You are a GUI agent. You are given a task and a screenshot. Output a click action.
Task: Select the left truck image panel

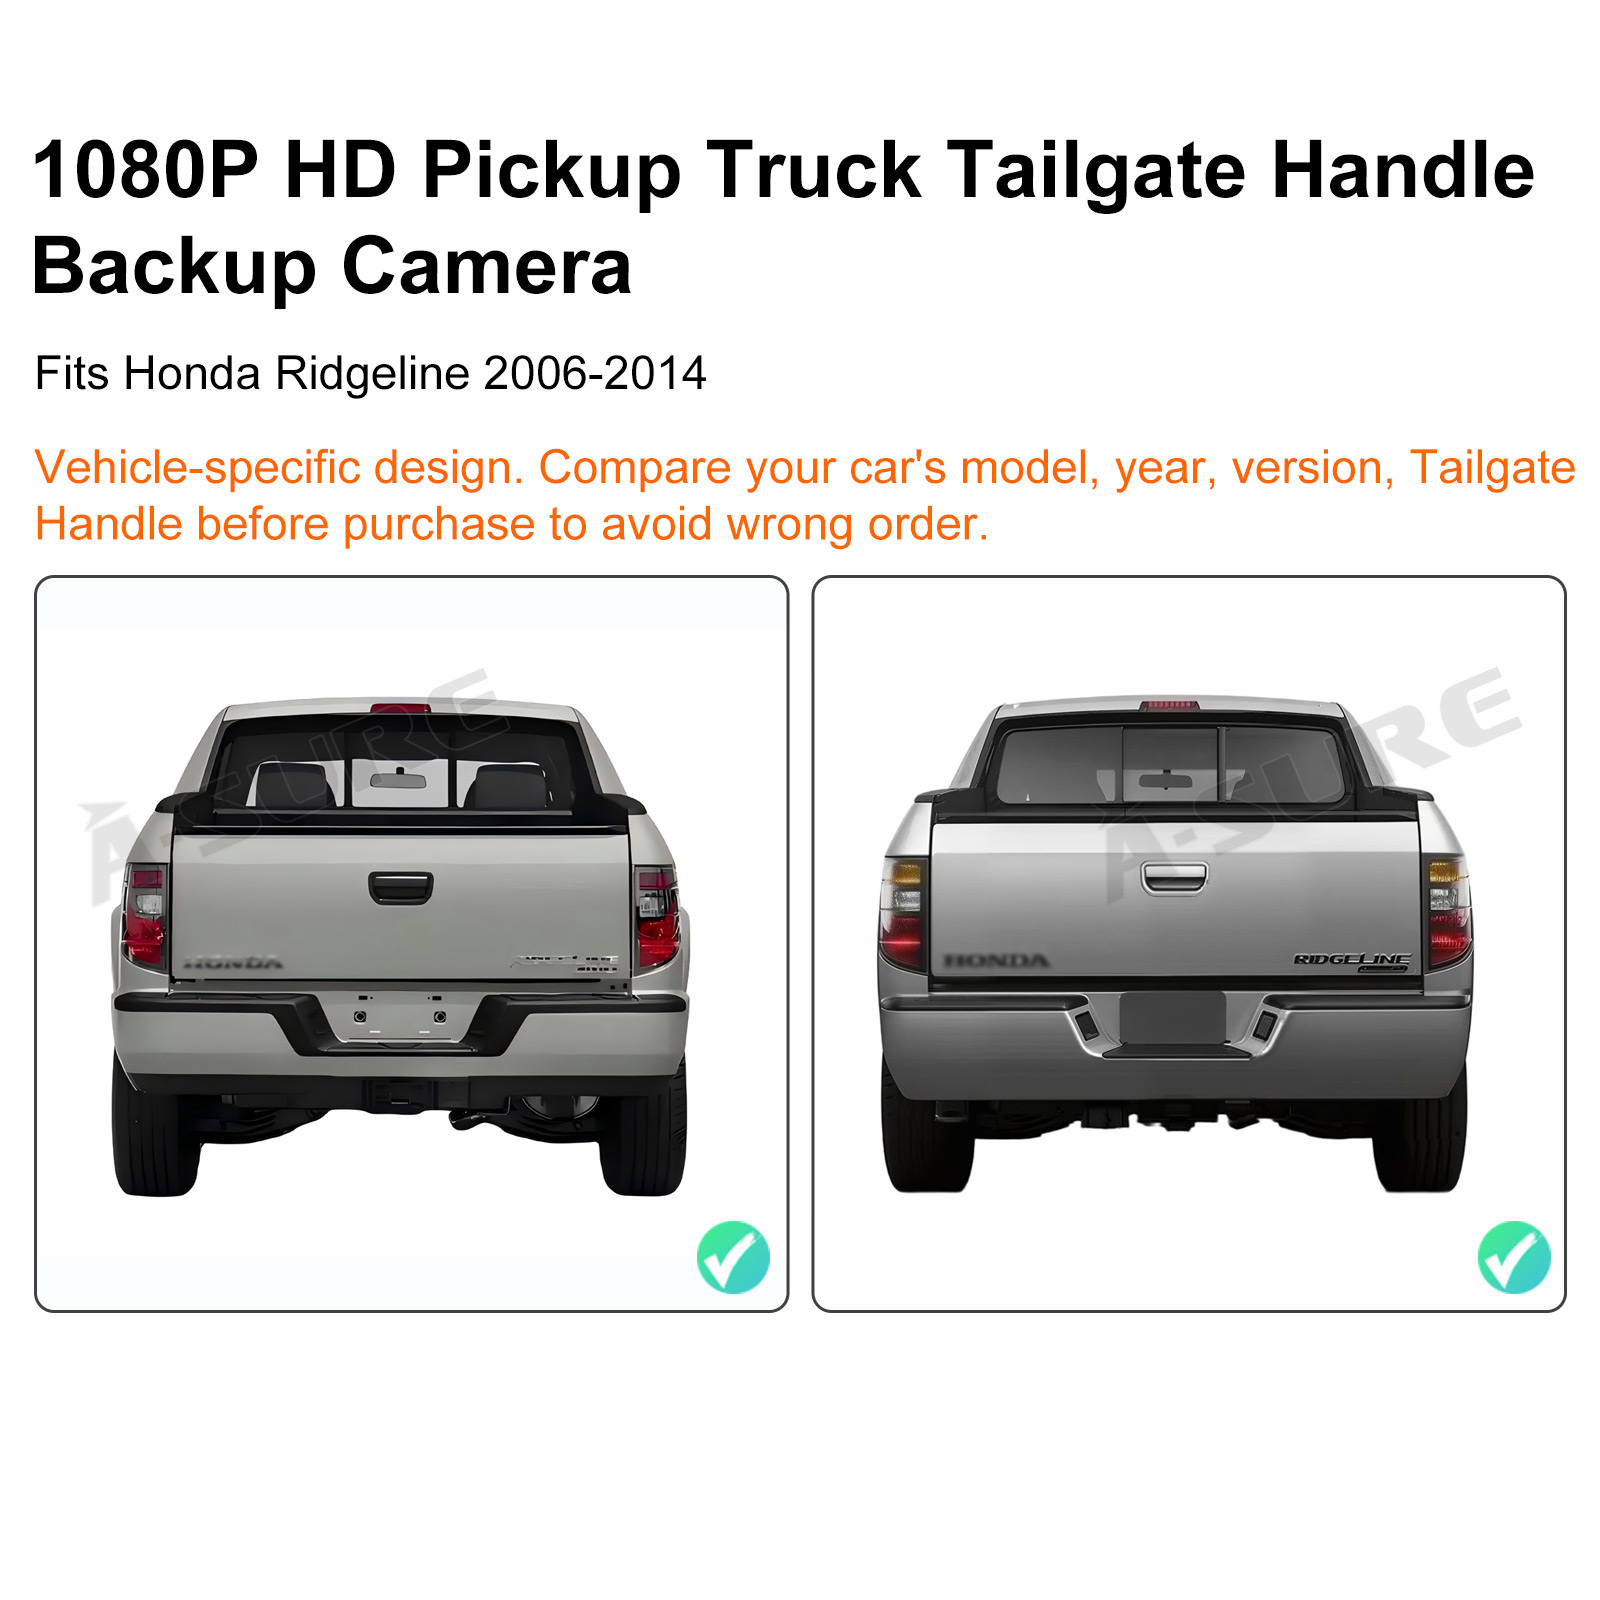[x=412, y=944]
